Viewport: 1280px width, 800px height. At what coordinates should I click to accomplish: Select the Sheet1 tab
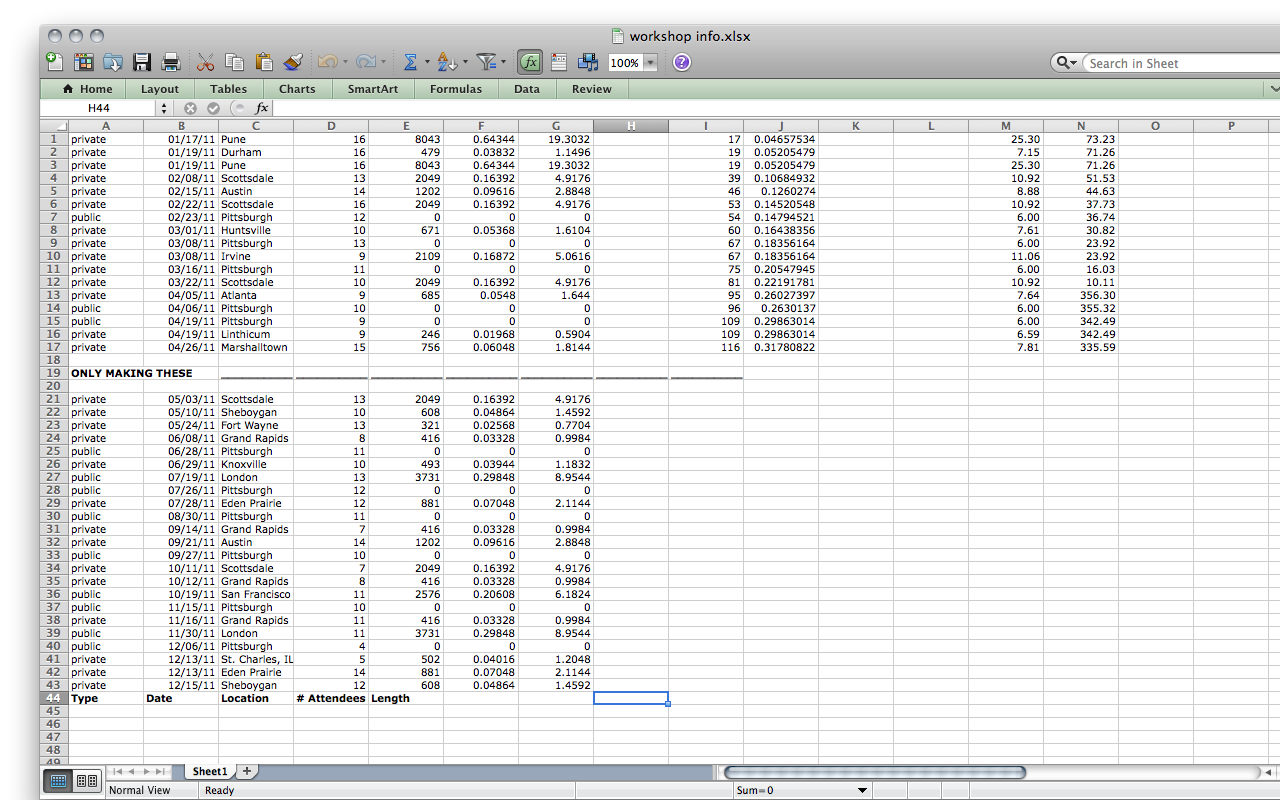point(210,771)
